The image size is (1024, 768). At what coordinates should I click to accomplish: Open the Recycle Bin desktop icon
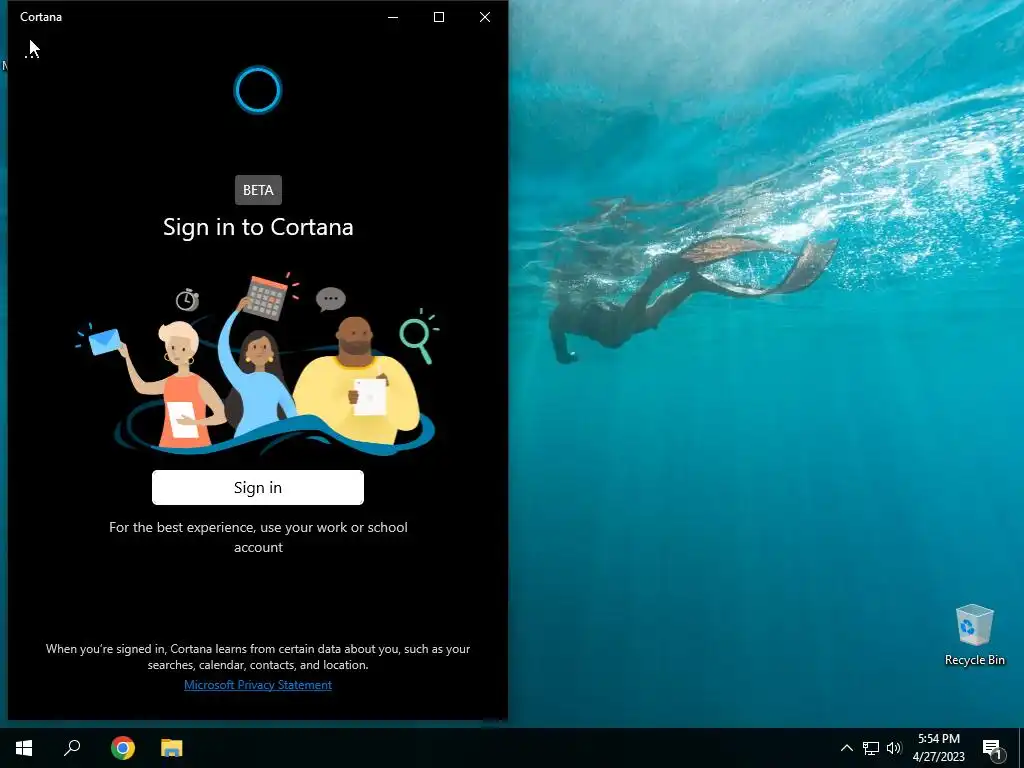(974, 635)
